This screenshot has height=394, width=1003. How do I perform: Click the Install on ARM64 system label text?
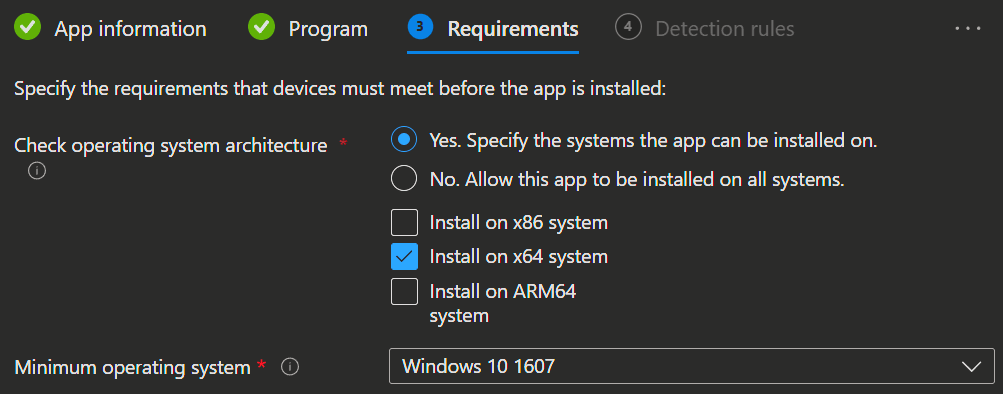pos(503,303)
